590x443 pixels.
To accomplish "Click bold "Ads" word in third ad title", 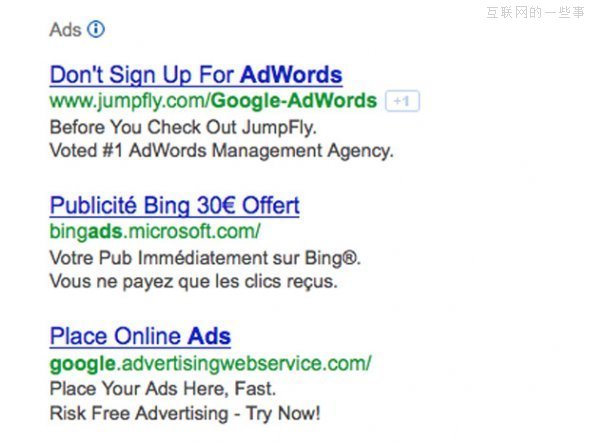I will click(209, 336).
